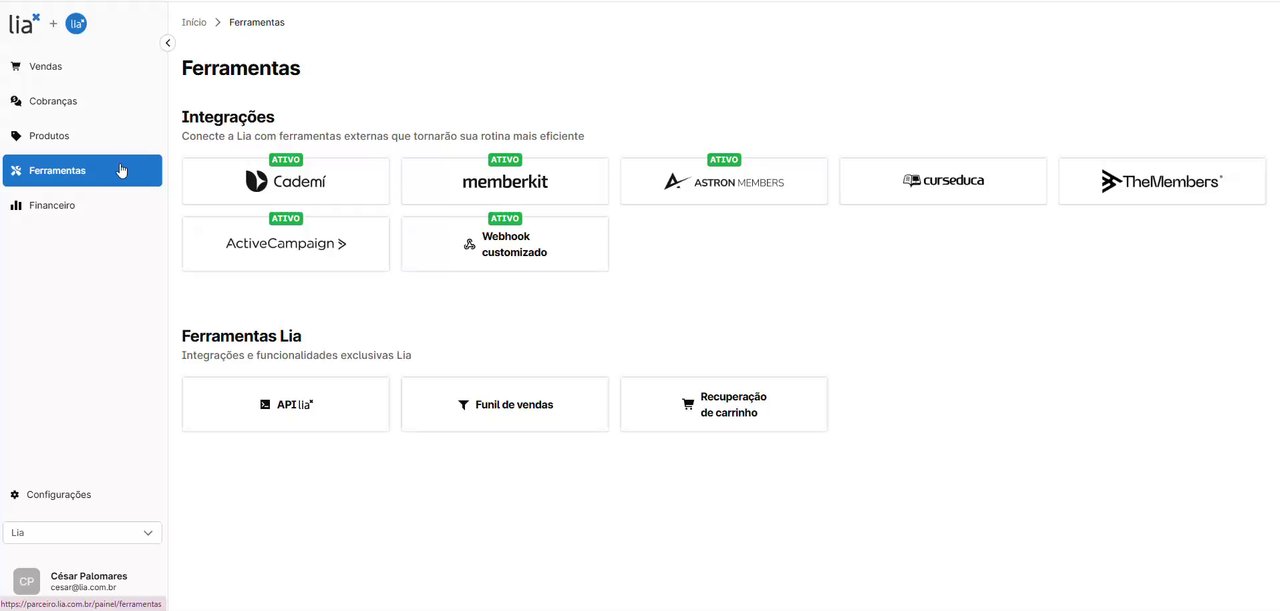Click the Financeiro bar chart icon
Image resolution: width=1280 pixels, height=611 pixels.
[16, 206]
